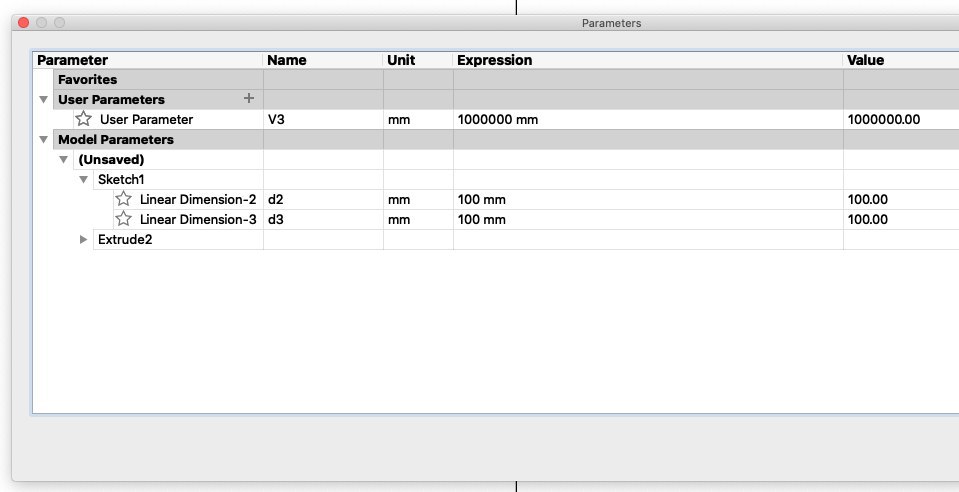Click the Parameter column header
959x492 pixels.
[x=147, y=60]
